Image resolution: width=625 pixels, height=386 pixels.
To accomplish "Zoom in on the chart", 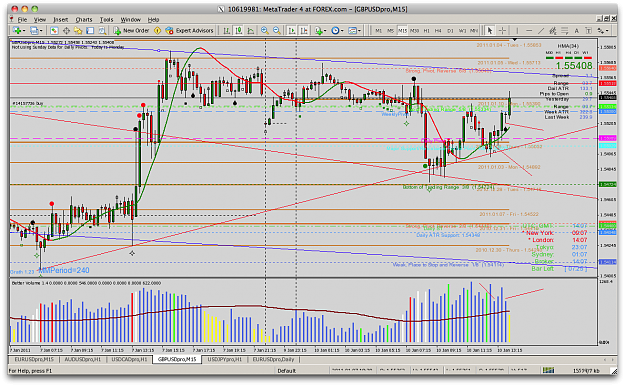I will tap(265, 30).
